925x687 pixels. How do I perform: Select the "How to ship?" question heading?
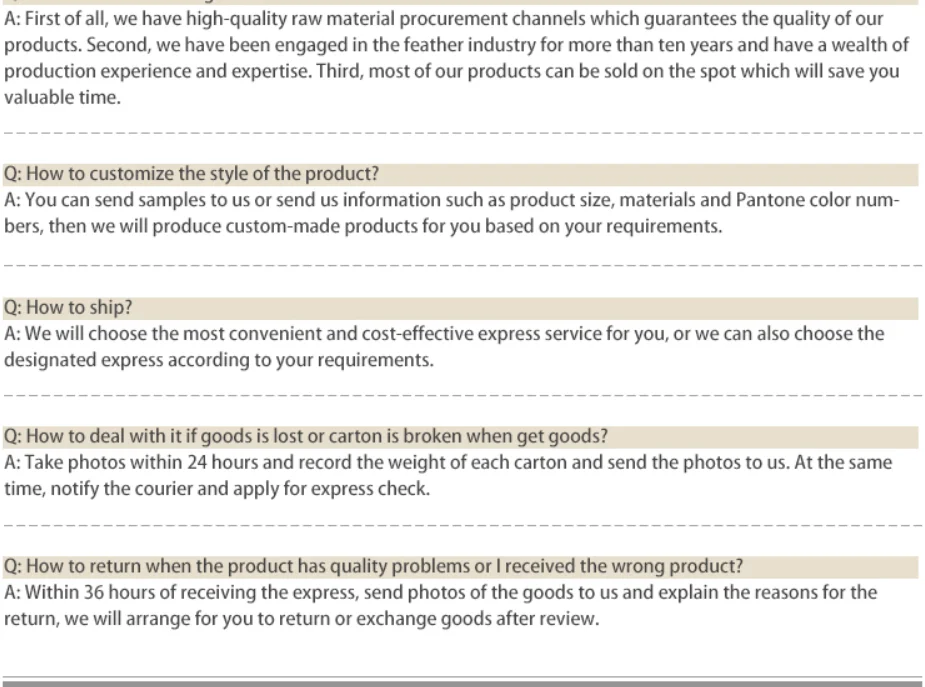tap(68, 308)
